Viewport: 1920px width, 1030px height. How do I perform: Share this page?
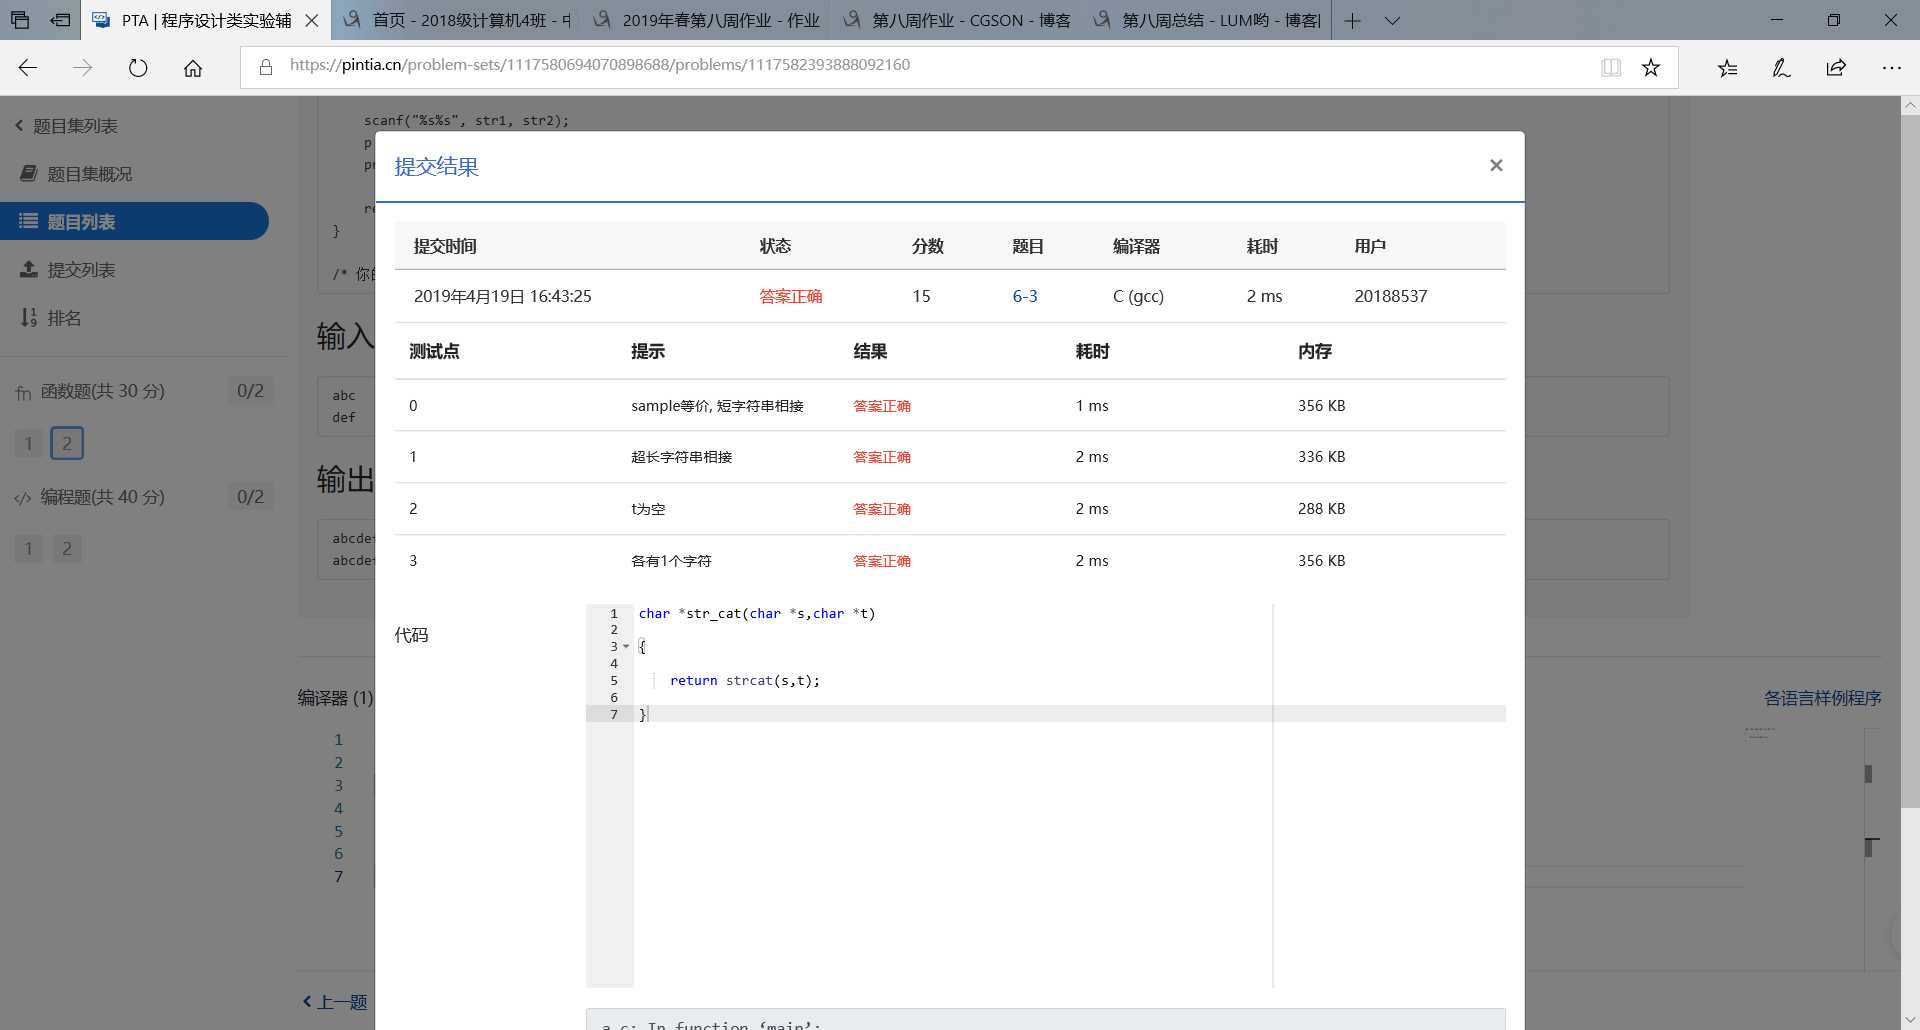click(1836, 67)
